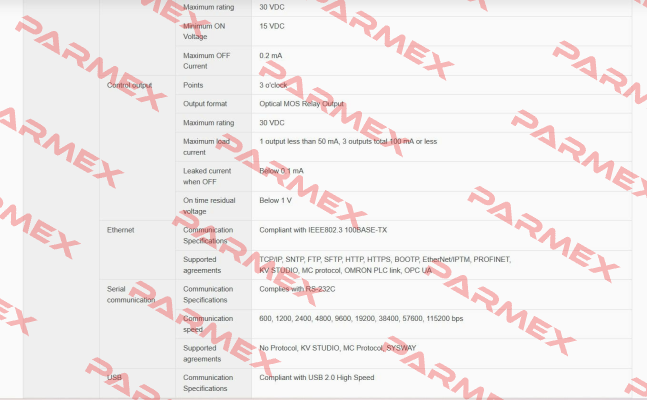This screenshot has width=647, height=400.
Task: Click 'Compliant with USB 2.0 High Speed' value
Action: [316, 377]
